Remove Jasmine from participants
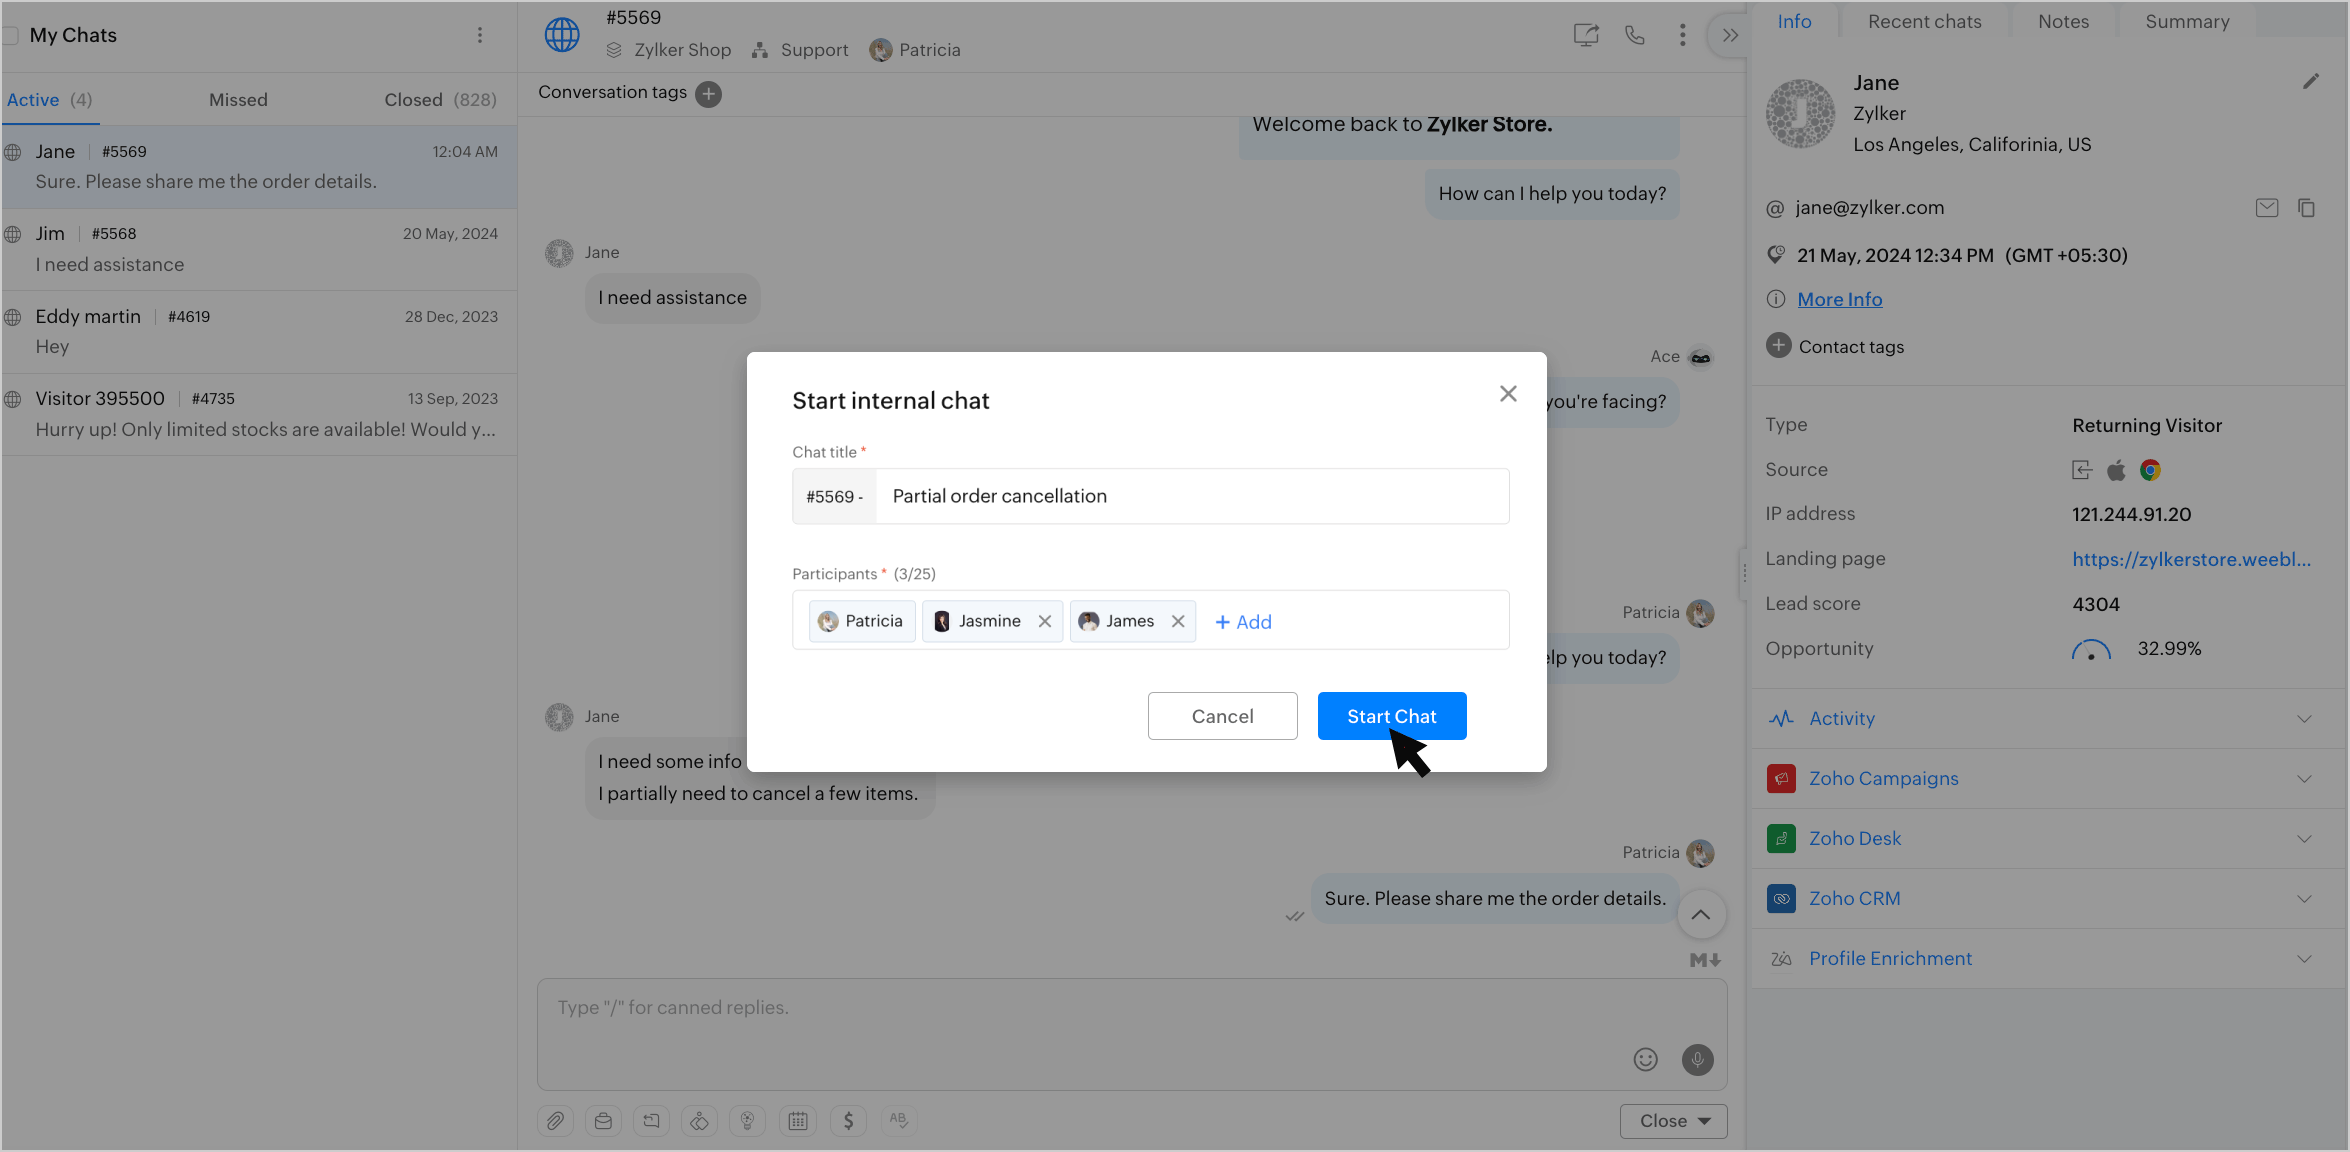2350x1152 pixels. tap(1045, 621)
